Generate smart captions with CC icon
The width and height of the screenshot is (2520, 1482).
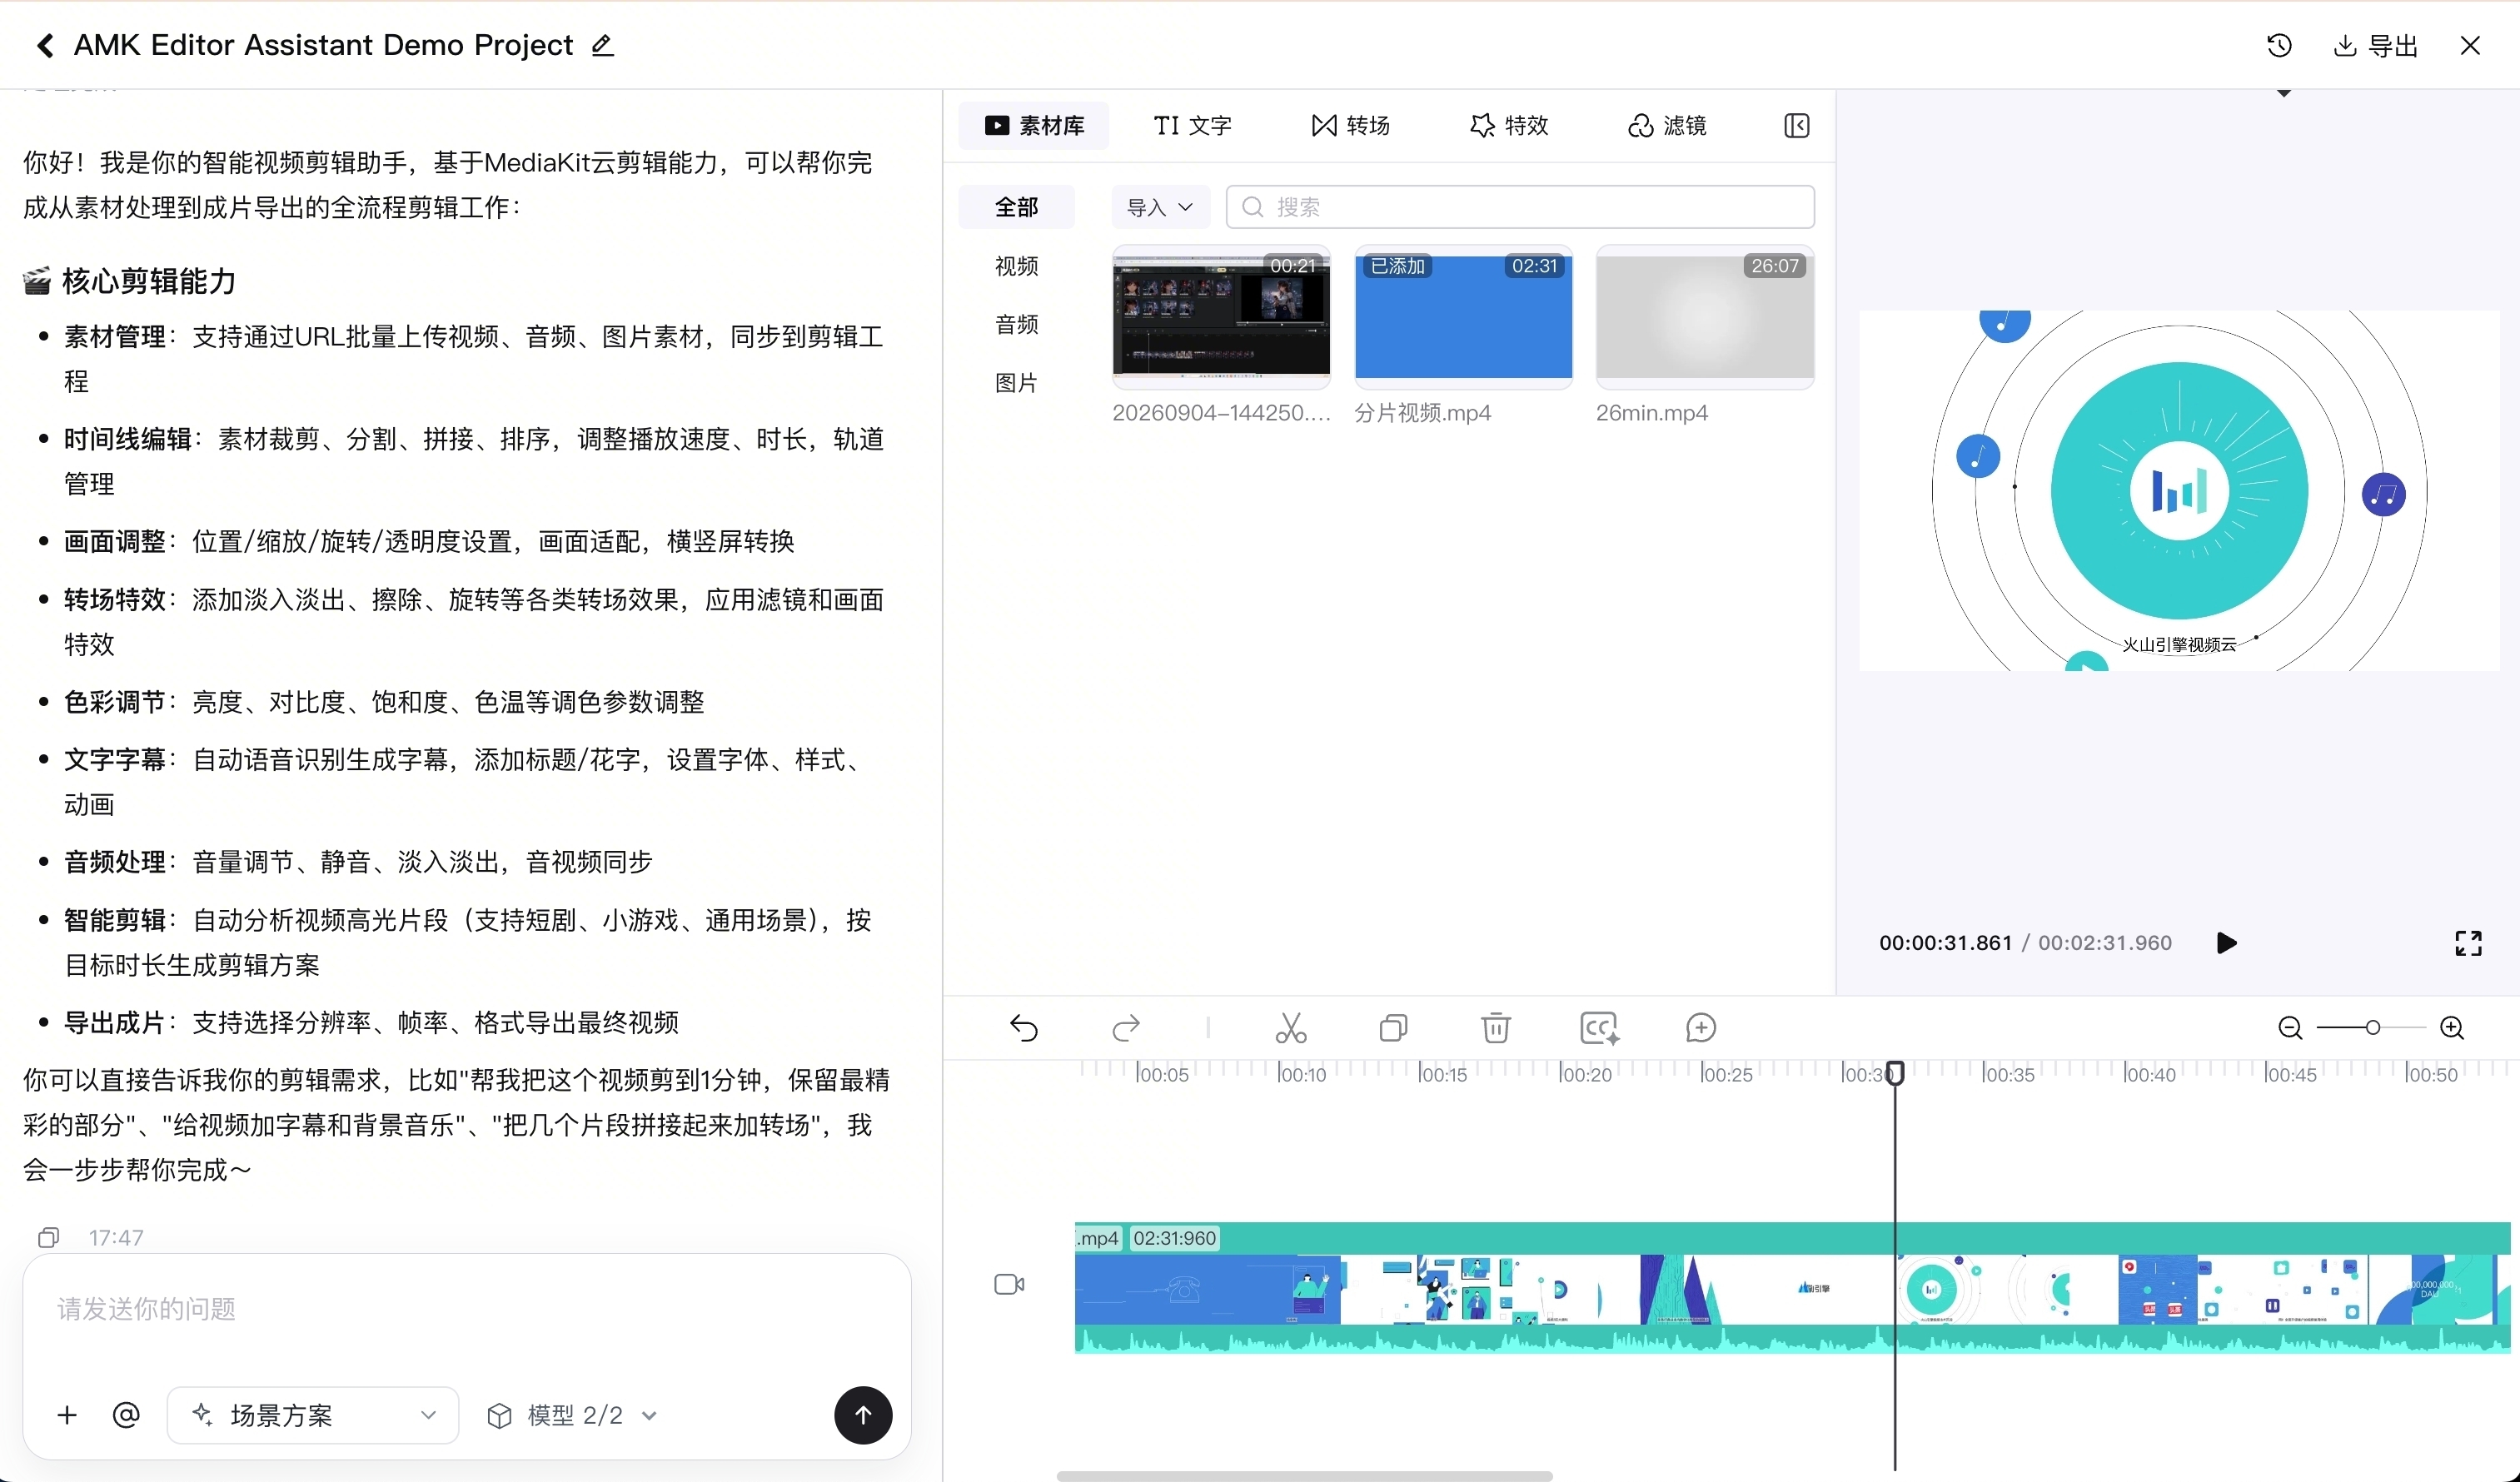point(1599,1028)
